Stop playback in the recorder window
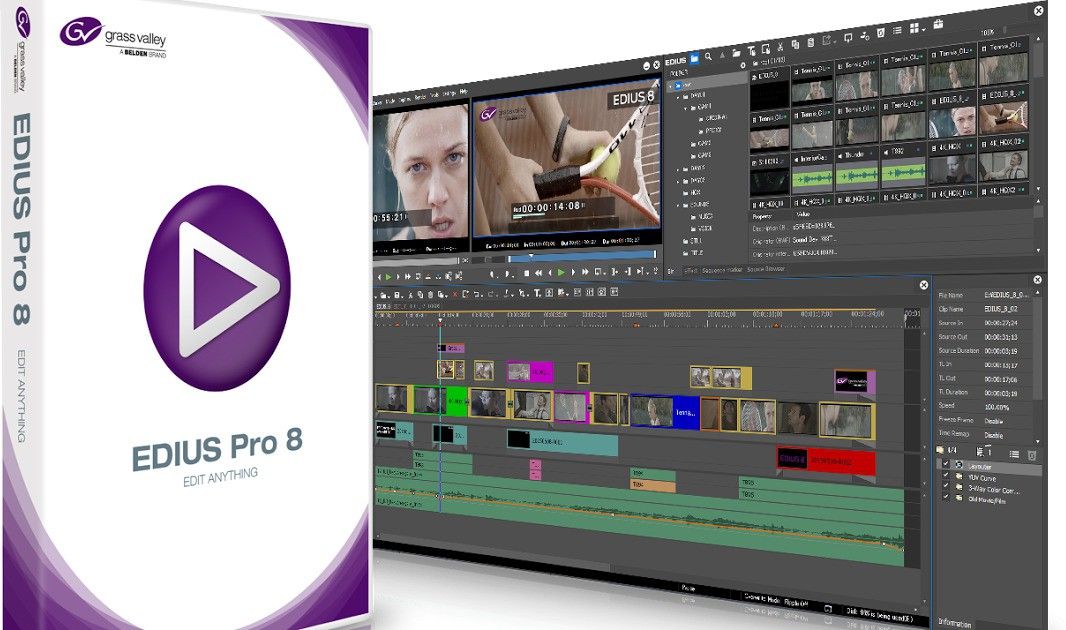1066x630 pixels. tap(526, 273)
